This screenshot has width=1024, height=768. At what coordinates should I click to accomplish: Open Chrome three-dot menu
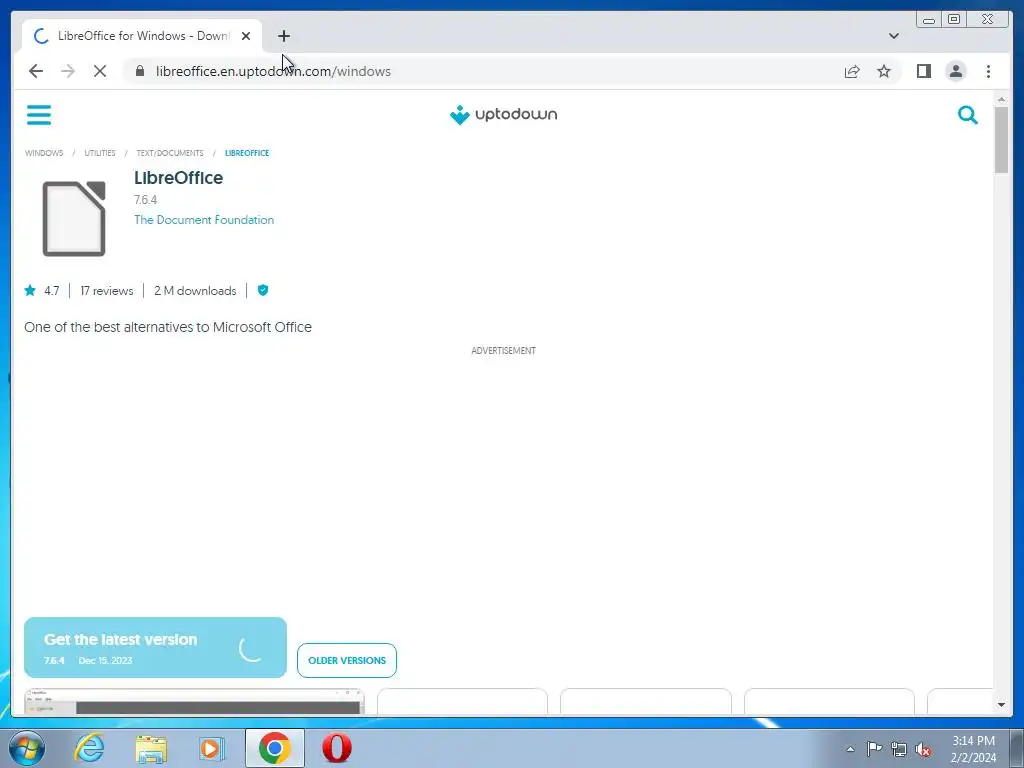[x=988, y=71]
